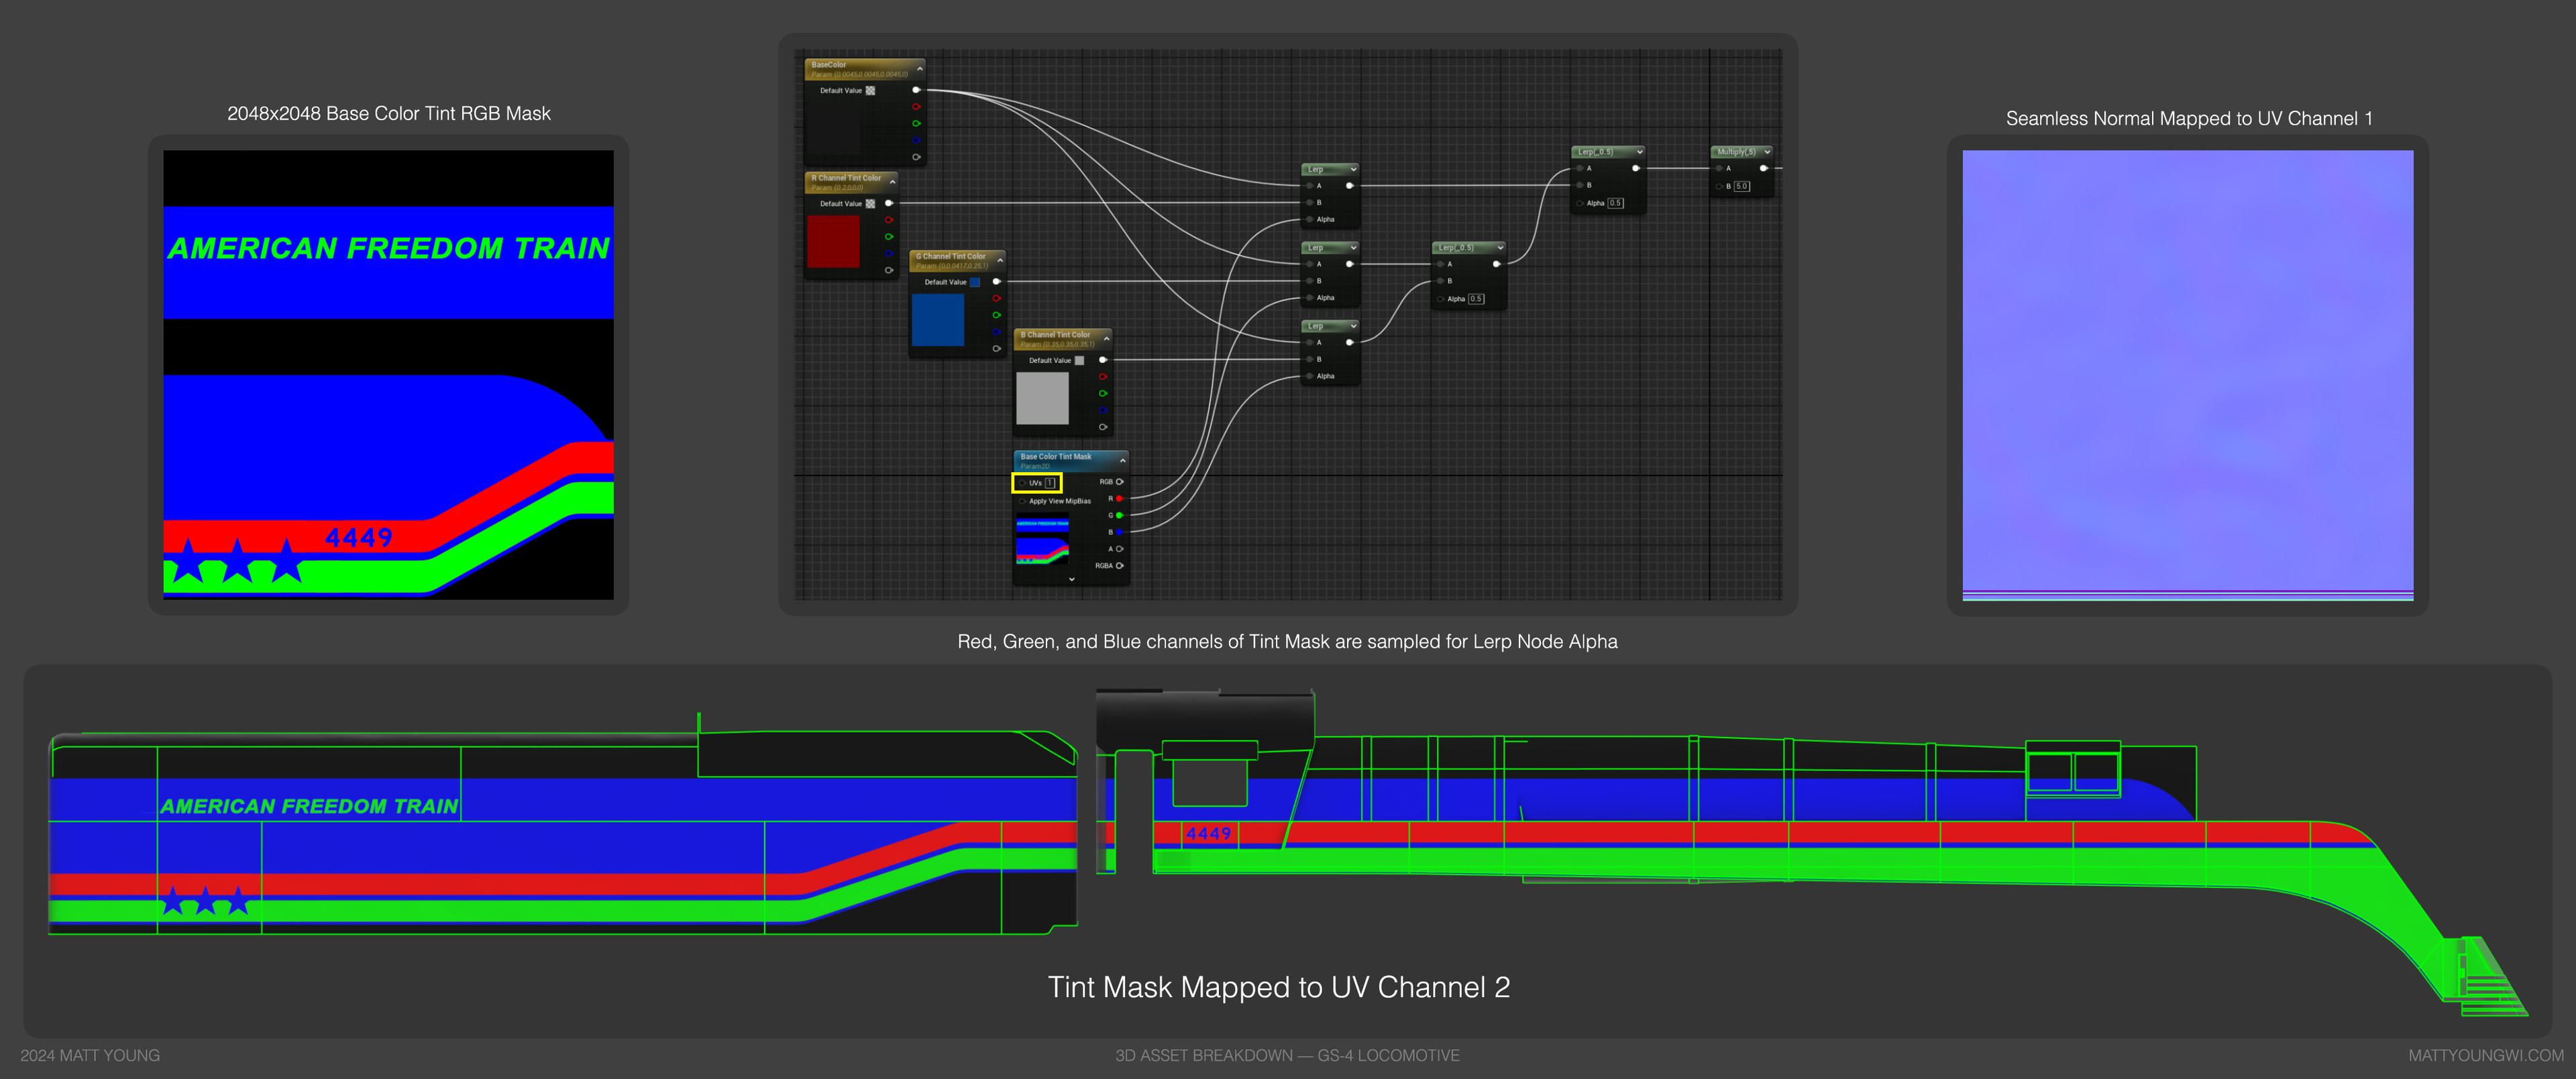Click the UVs input pin on Tint Mask
The image size is (2576, 1079).
(x=1022, y=483)
